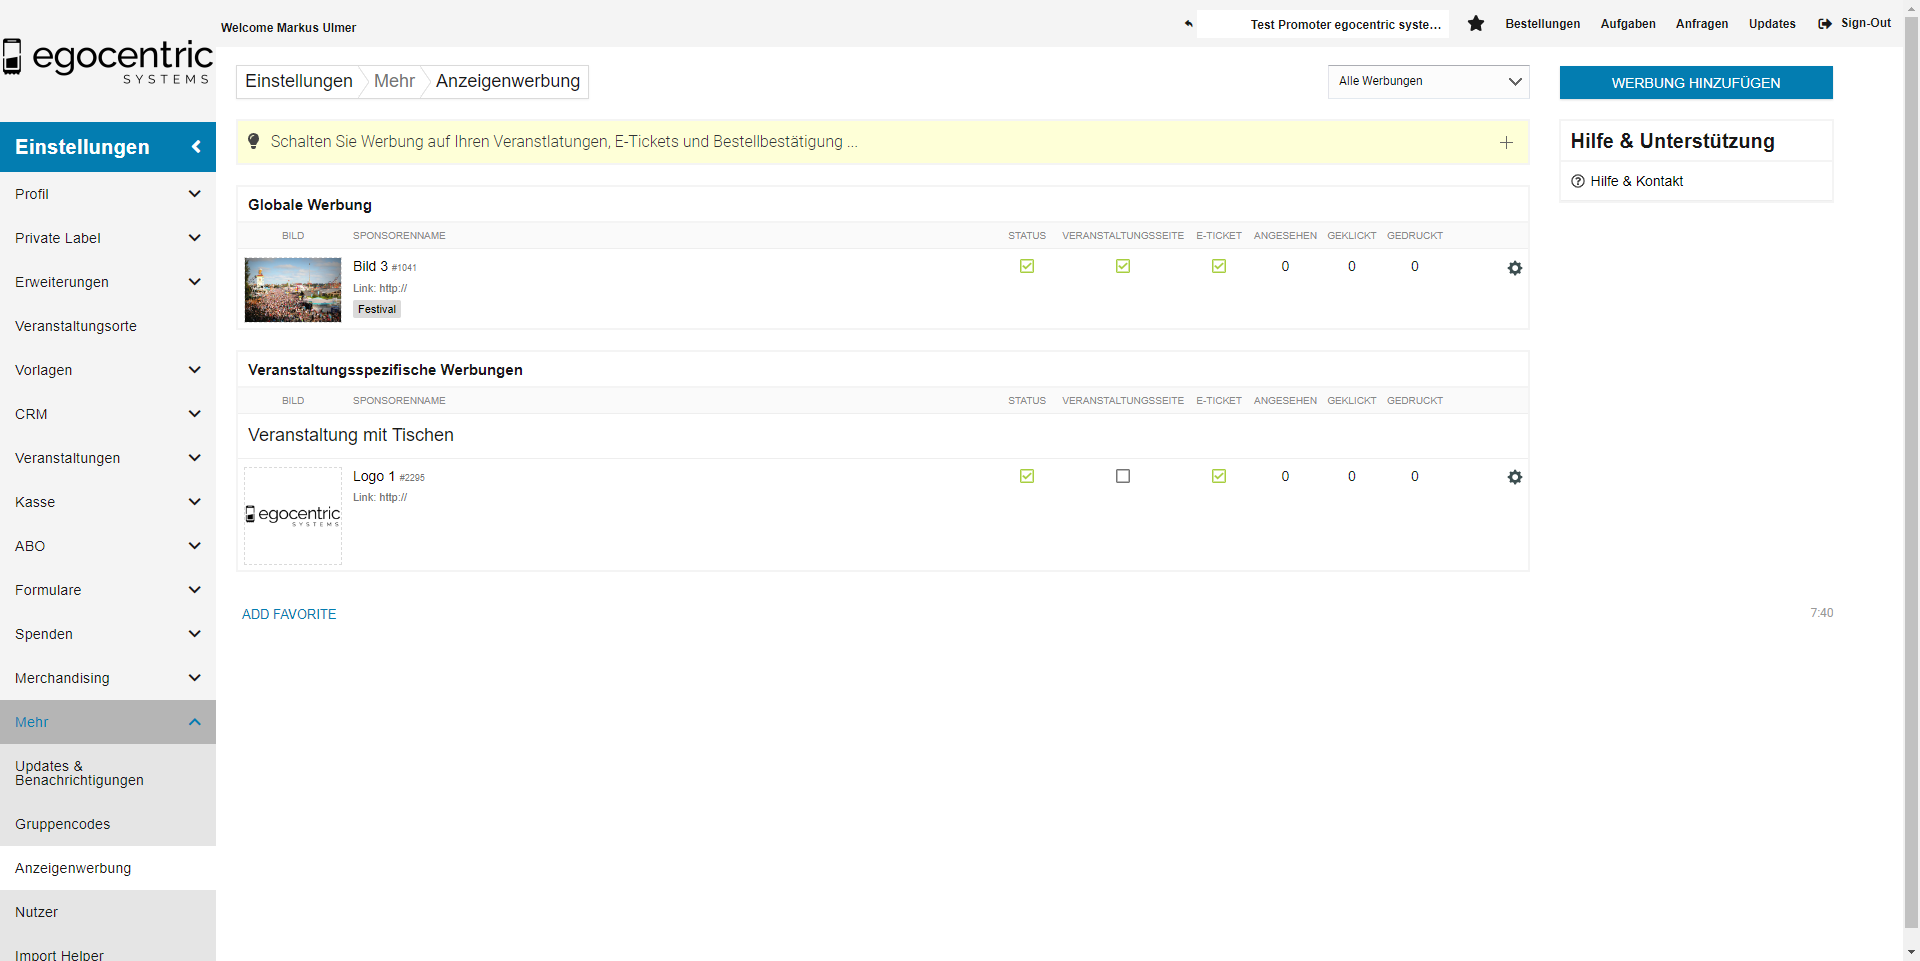
Task: Open settings gear for Logo 1
Action: pos(1514,477)
